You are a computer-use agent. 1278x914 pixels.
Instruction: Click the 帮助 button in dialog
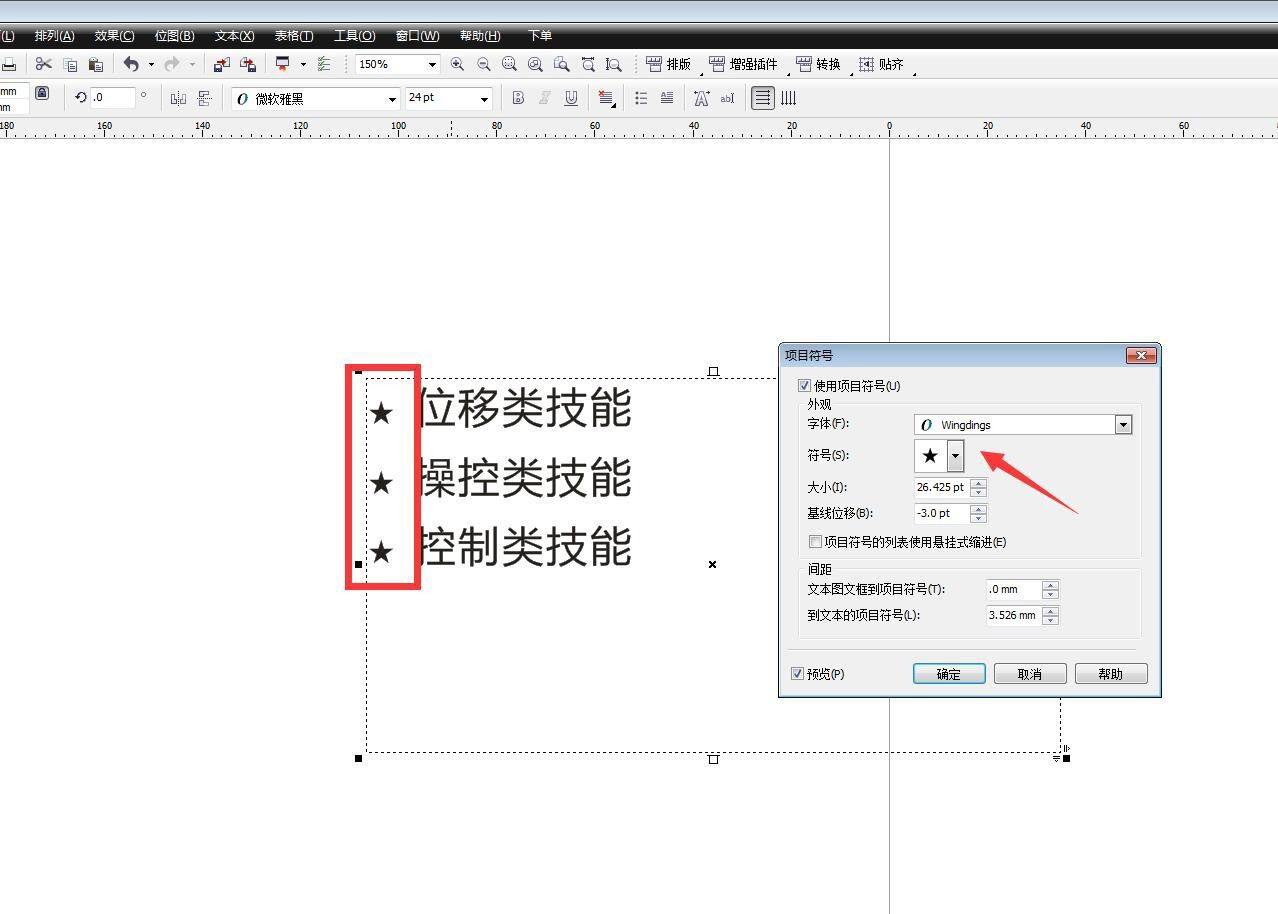point(1111,674)
